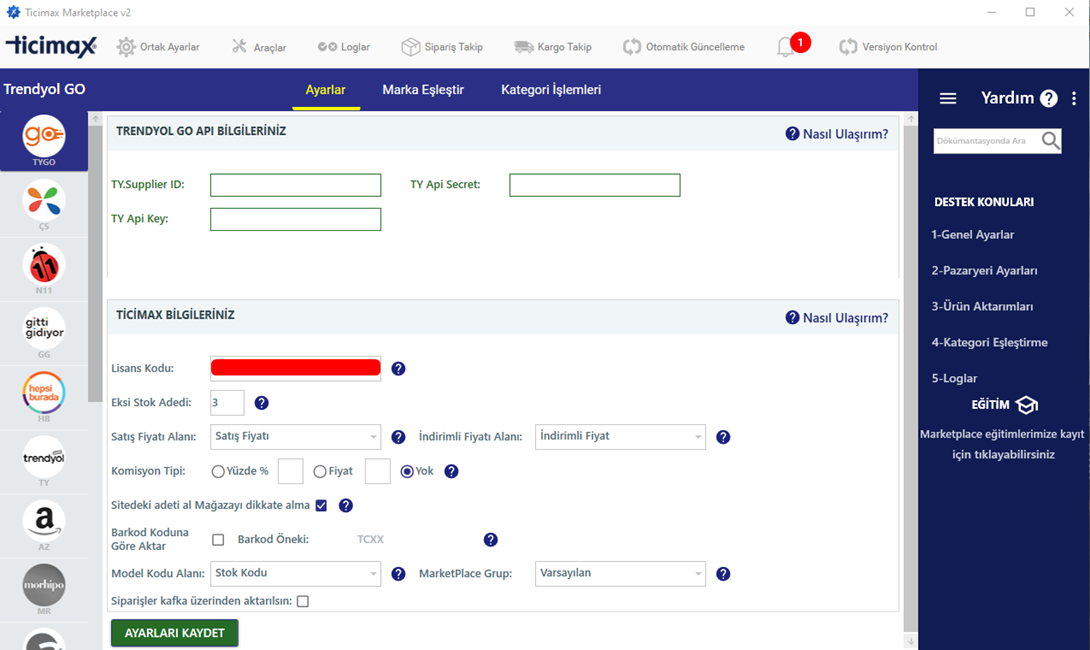Open Ortak Ayarlar gear in toolbar
The width and height of the screenshot is (1090, 650).
[126, 47]
